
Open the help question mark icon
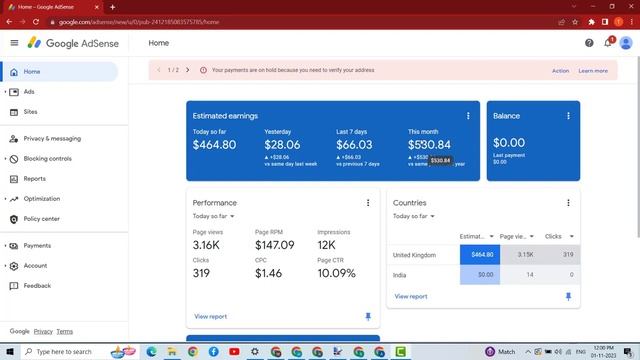(589, 43)
